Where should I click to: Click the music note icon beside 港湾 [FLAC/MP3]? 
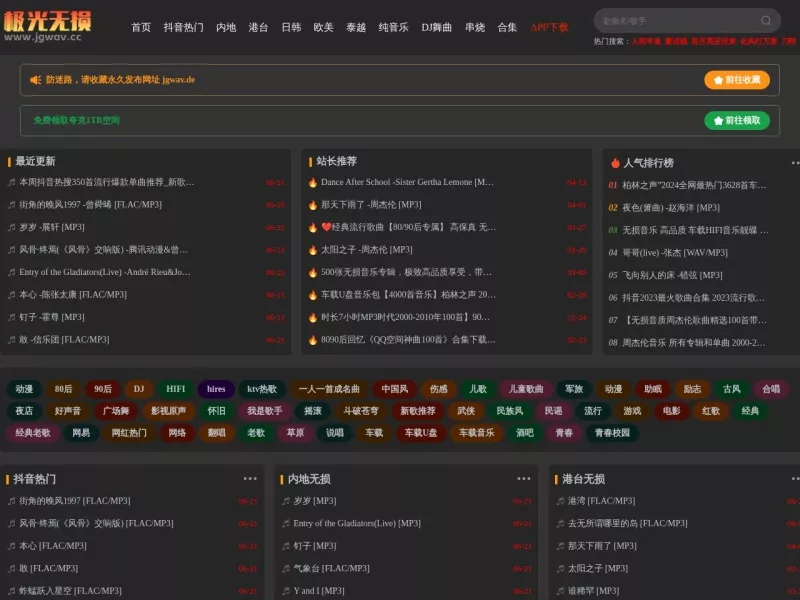pyautogui.click(x=560, y=501)
